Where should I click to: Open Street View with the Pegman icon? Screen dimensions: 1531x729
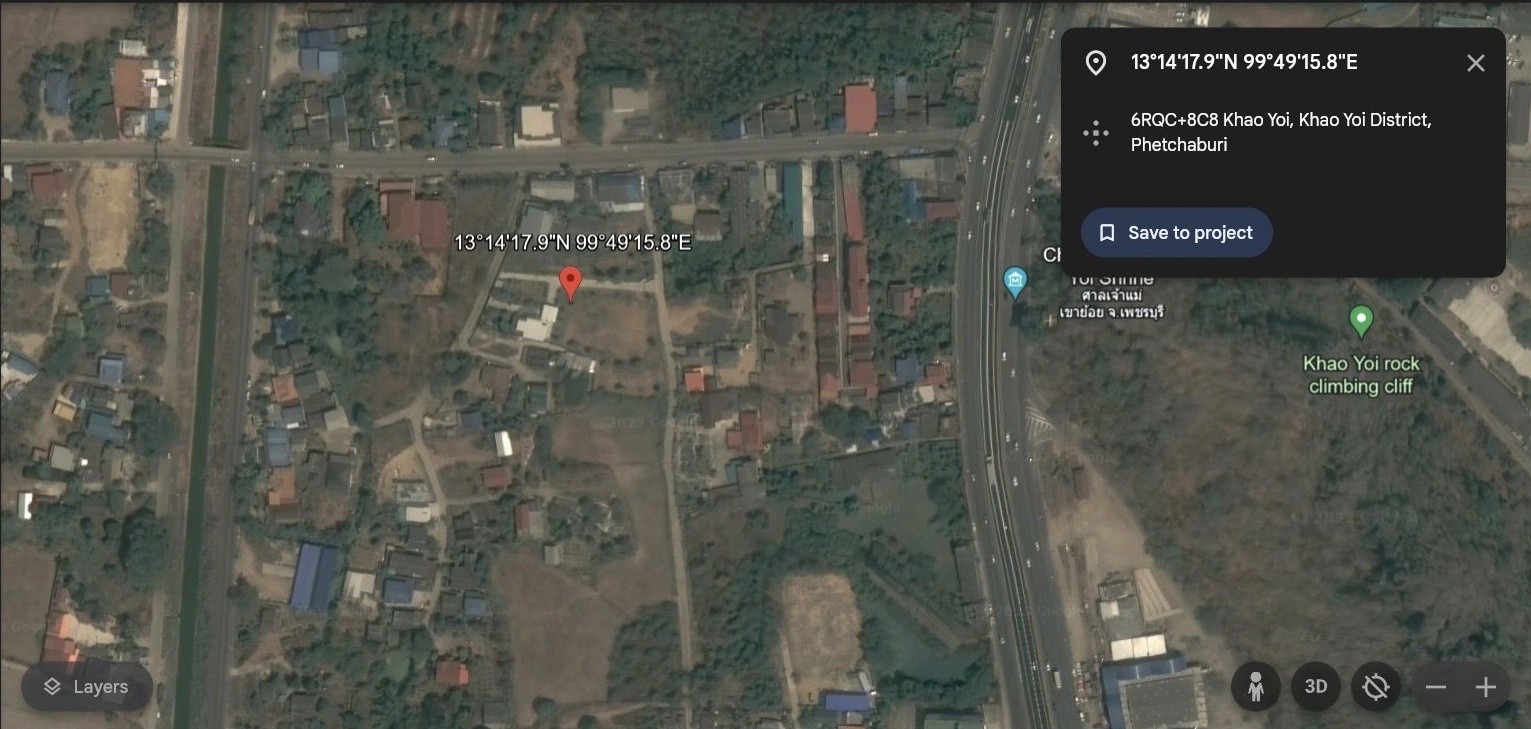(1256, 687)
